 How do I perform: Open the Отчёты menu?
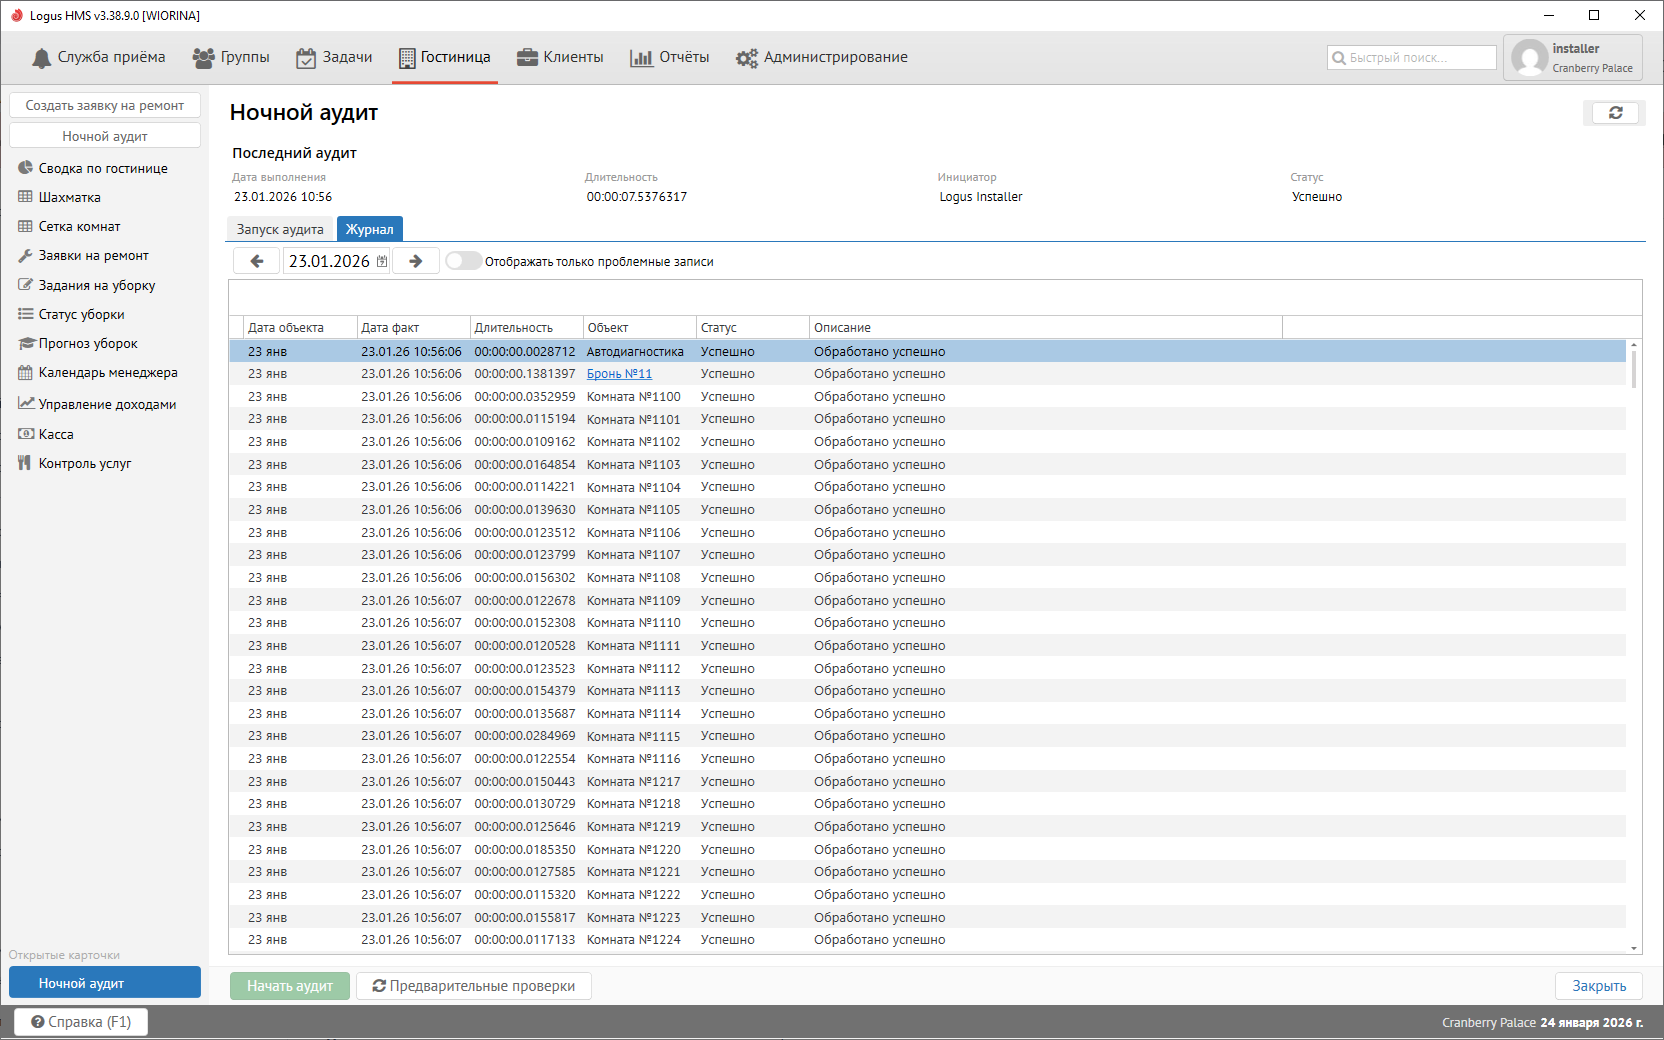[x=670, y=57]
